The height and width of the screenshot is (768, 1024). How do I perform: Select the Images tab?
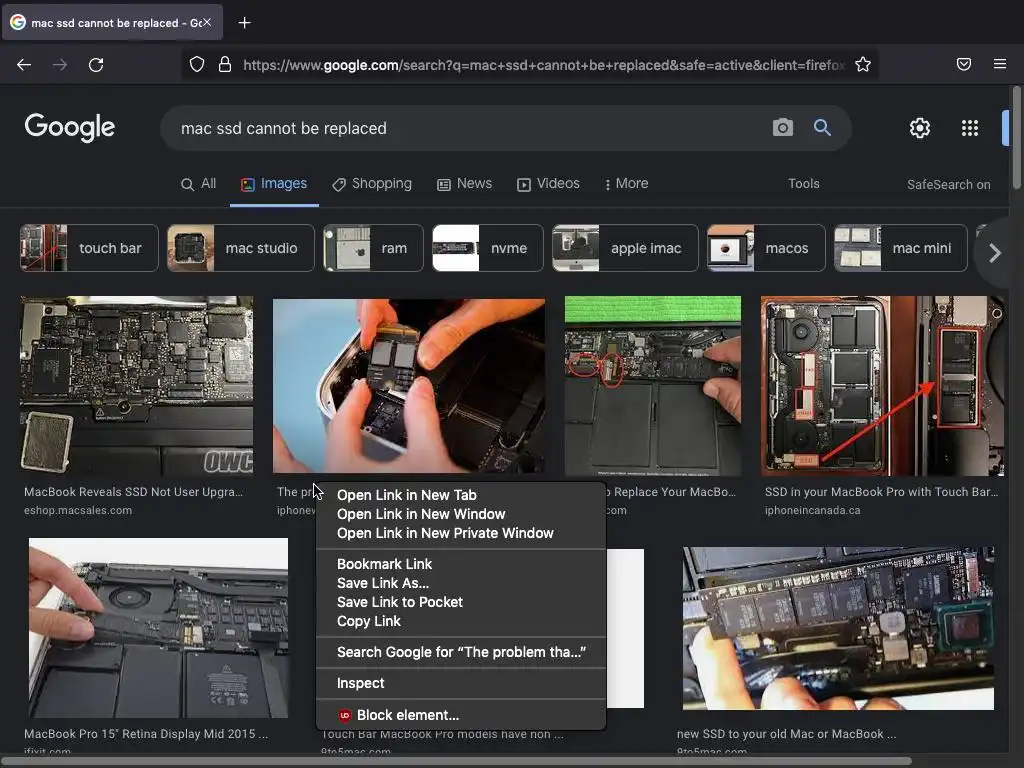coord(274,184)
